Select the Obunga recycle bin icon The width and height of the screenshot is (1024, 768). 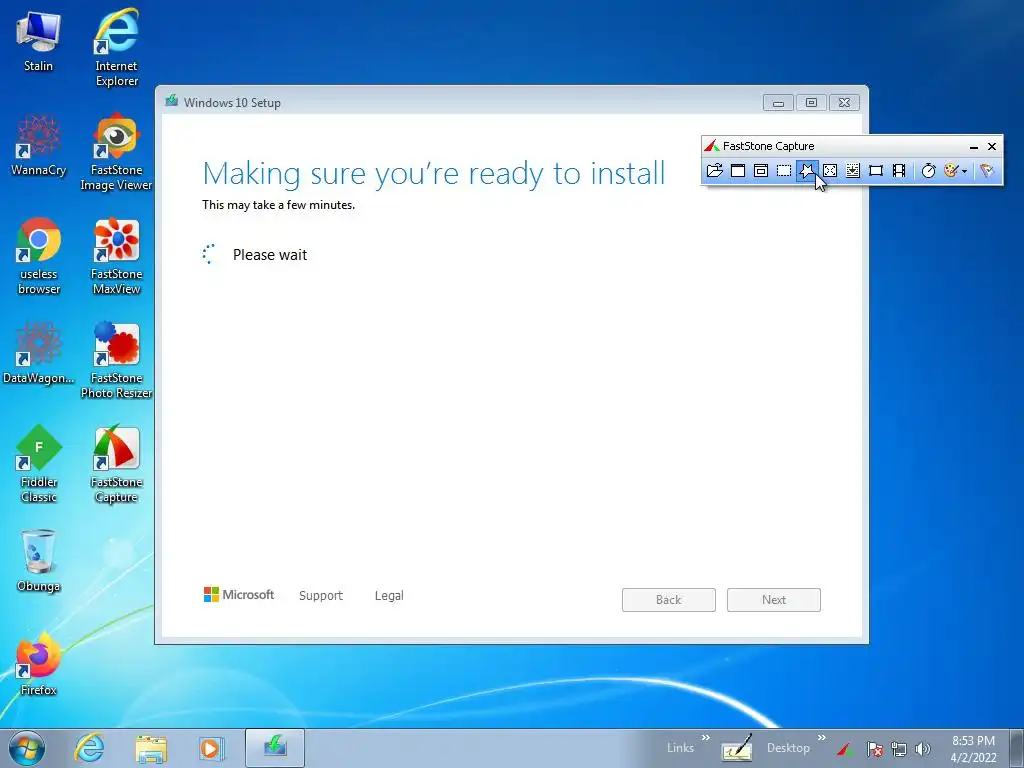coord(38,561)
